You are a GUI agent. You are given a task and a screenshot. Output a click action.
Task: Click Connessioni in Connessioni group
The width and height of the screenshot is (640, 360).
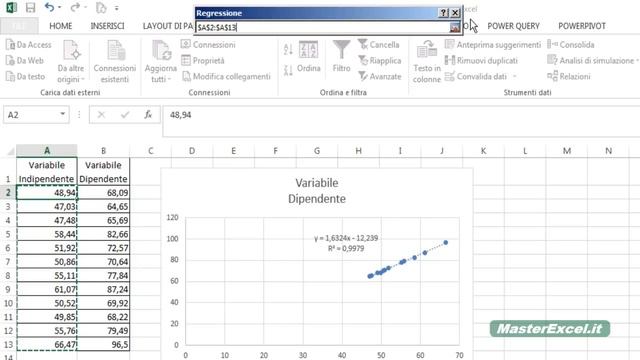[208, 44]
